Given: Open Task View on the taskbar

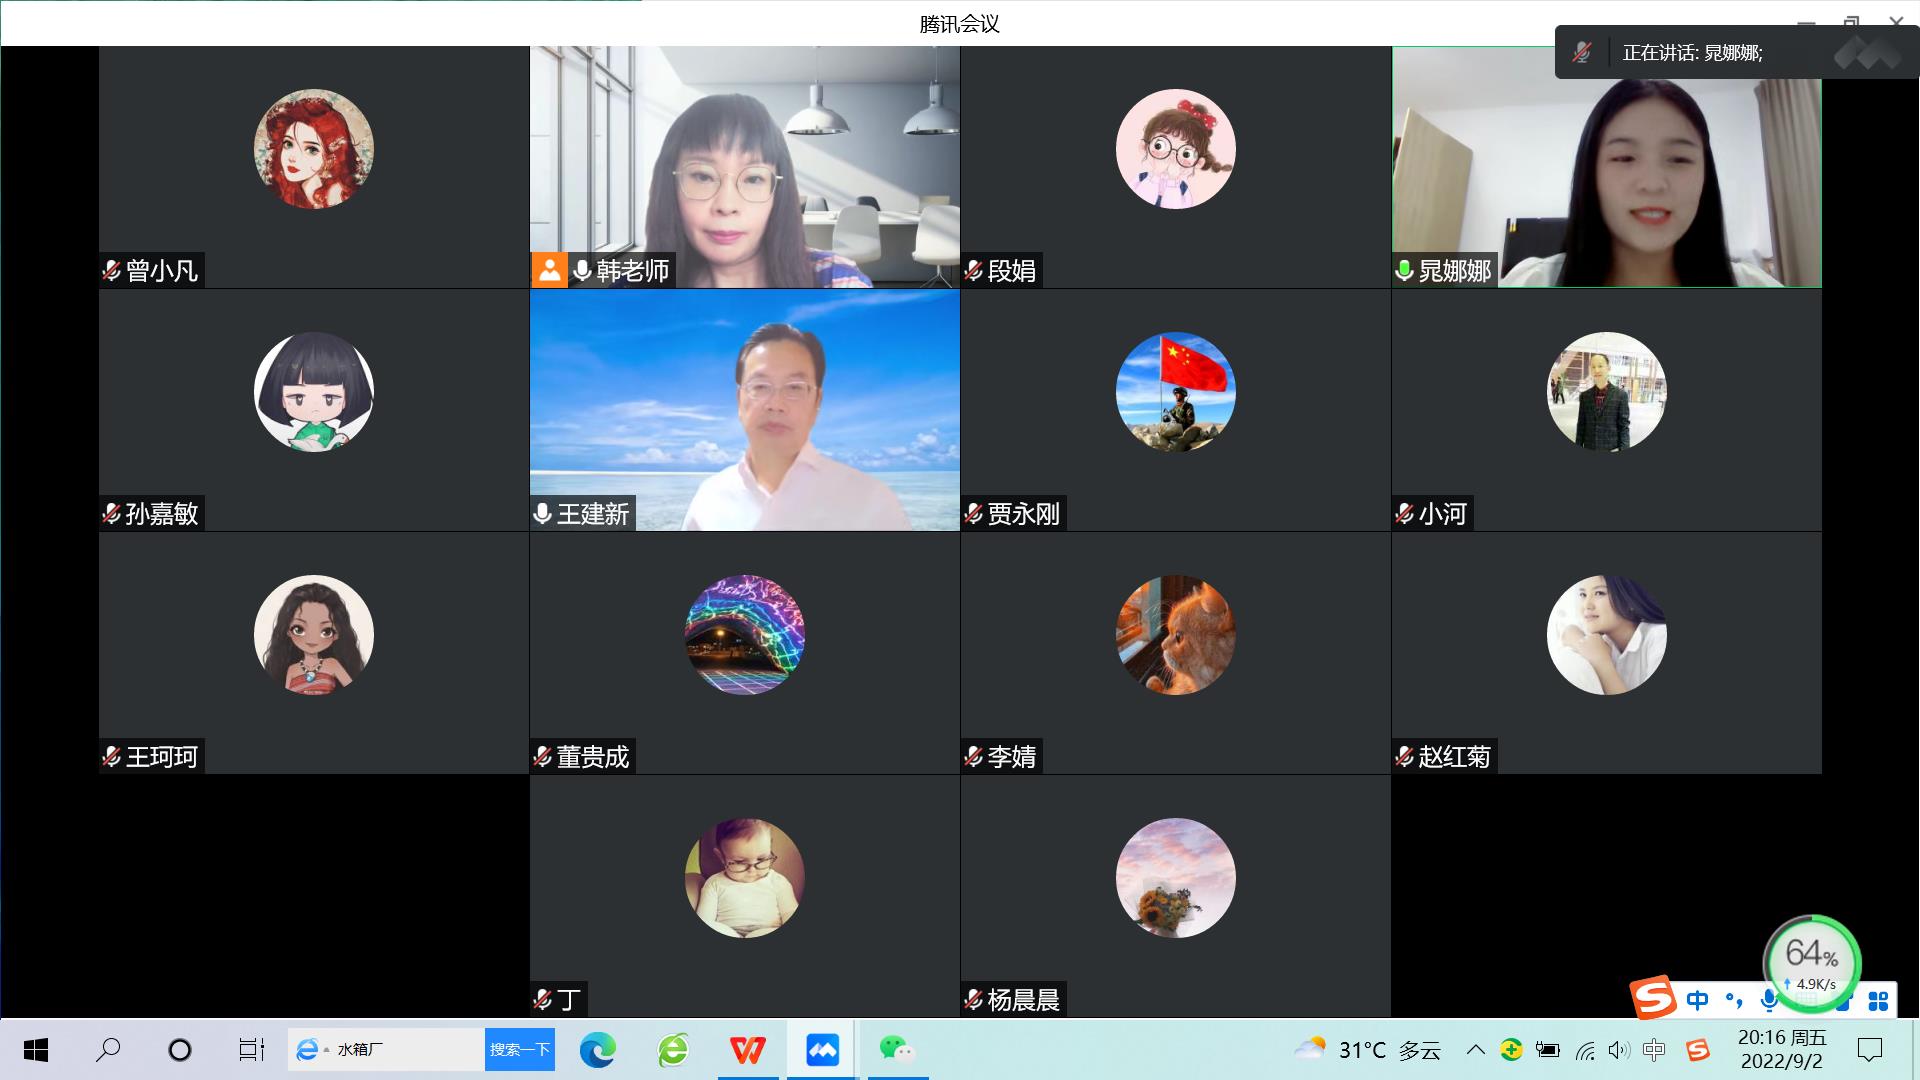Looking at the screenshot, I should 251,1050.
